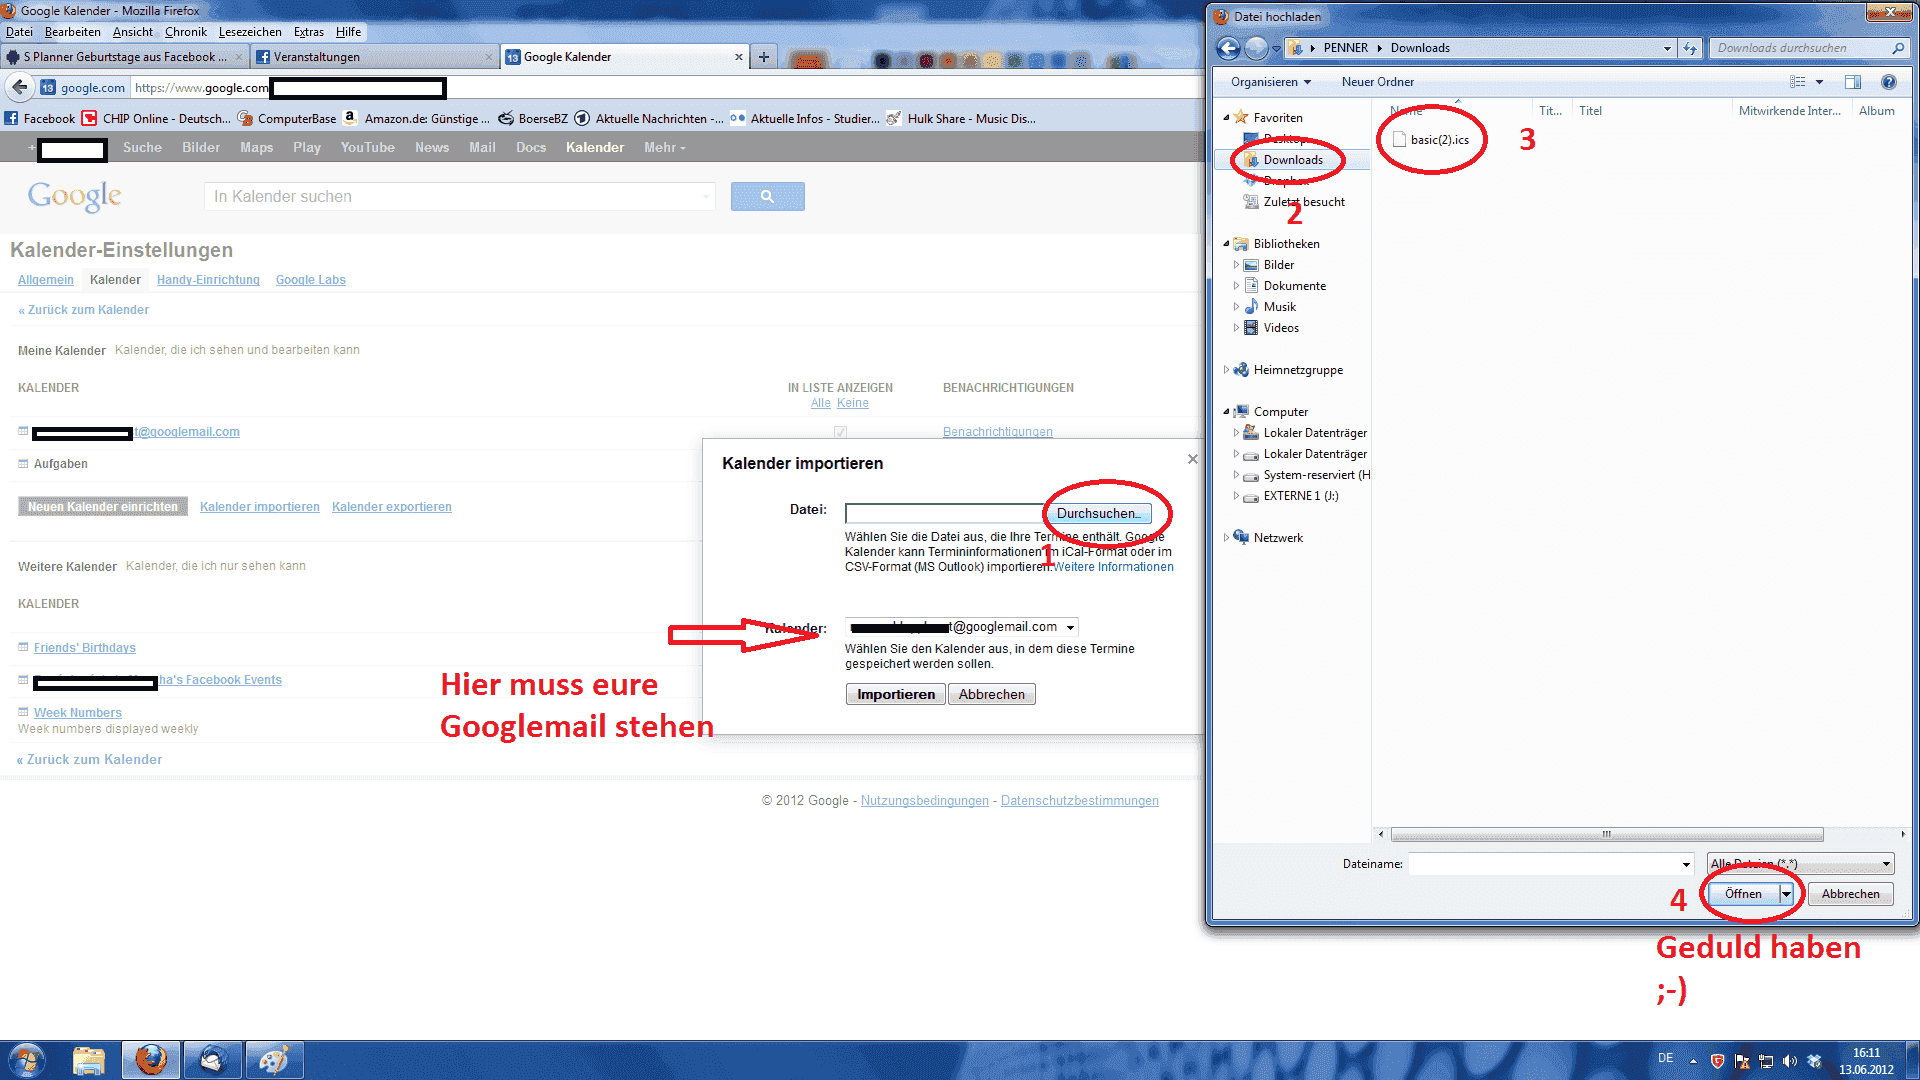1920x1080 pixels.
Task: Switch to Google Labs settings tab
Action: pyautogui.click(x=311, y=280)
